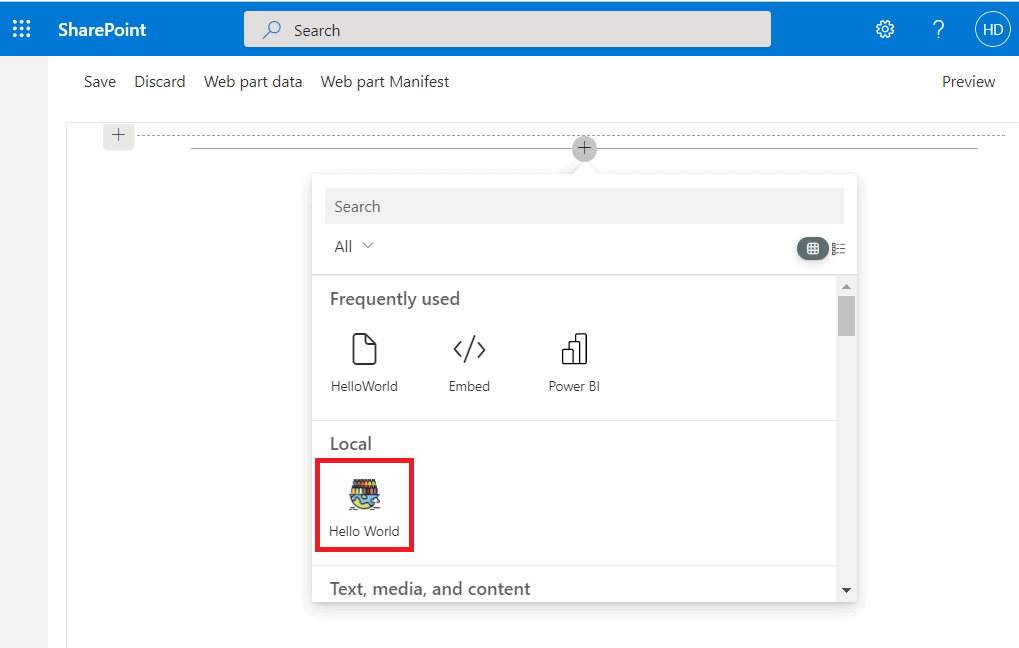The width and height of the screenshot is (1019, 648).
Task: Go to SharePoint home link
Action: pos(102,30)
